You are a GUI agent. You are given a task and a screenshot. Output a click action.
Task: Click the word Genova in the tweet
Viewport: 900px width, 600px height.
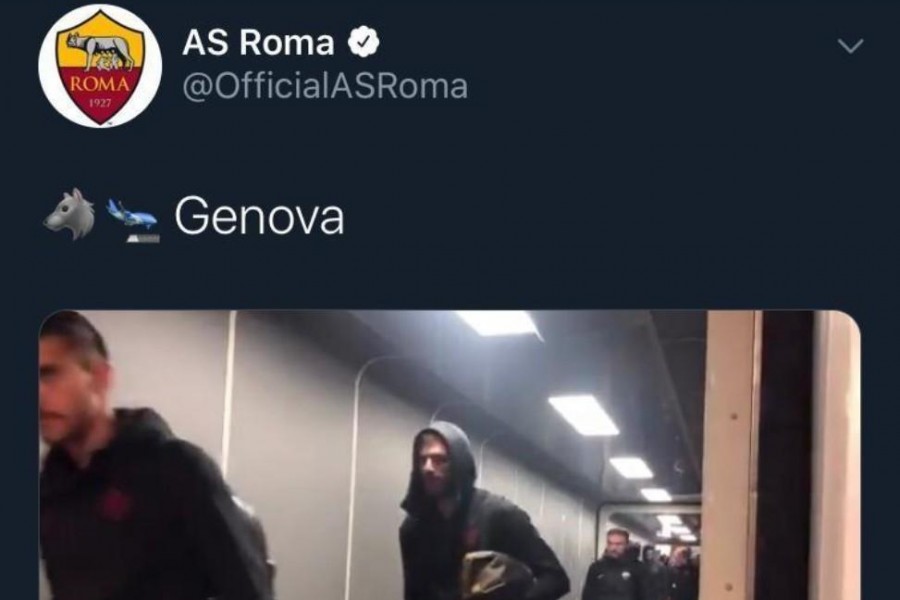coord(259,216)
